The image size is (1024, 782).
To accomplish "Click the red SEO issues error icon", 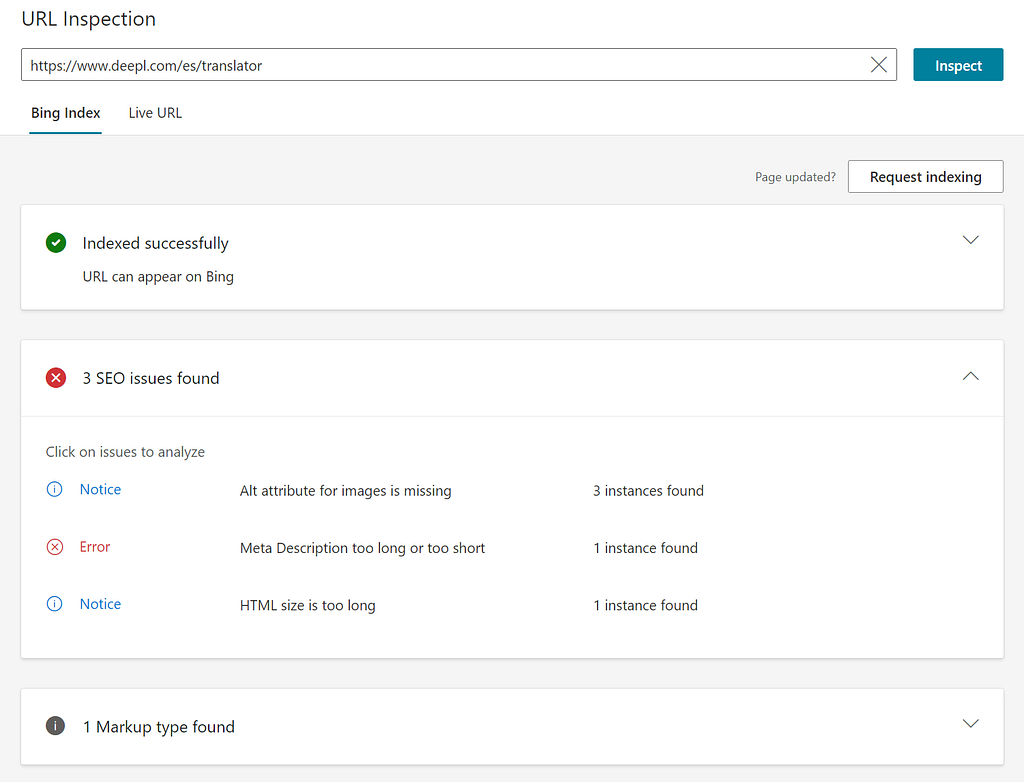I will tap(56, 378).
